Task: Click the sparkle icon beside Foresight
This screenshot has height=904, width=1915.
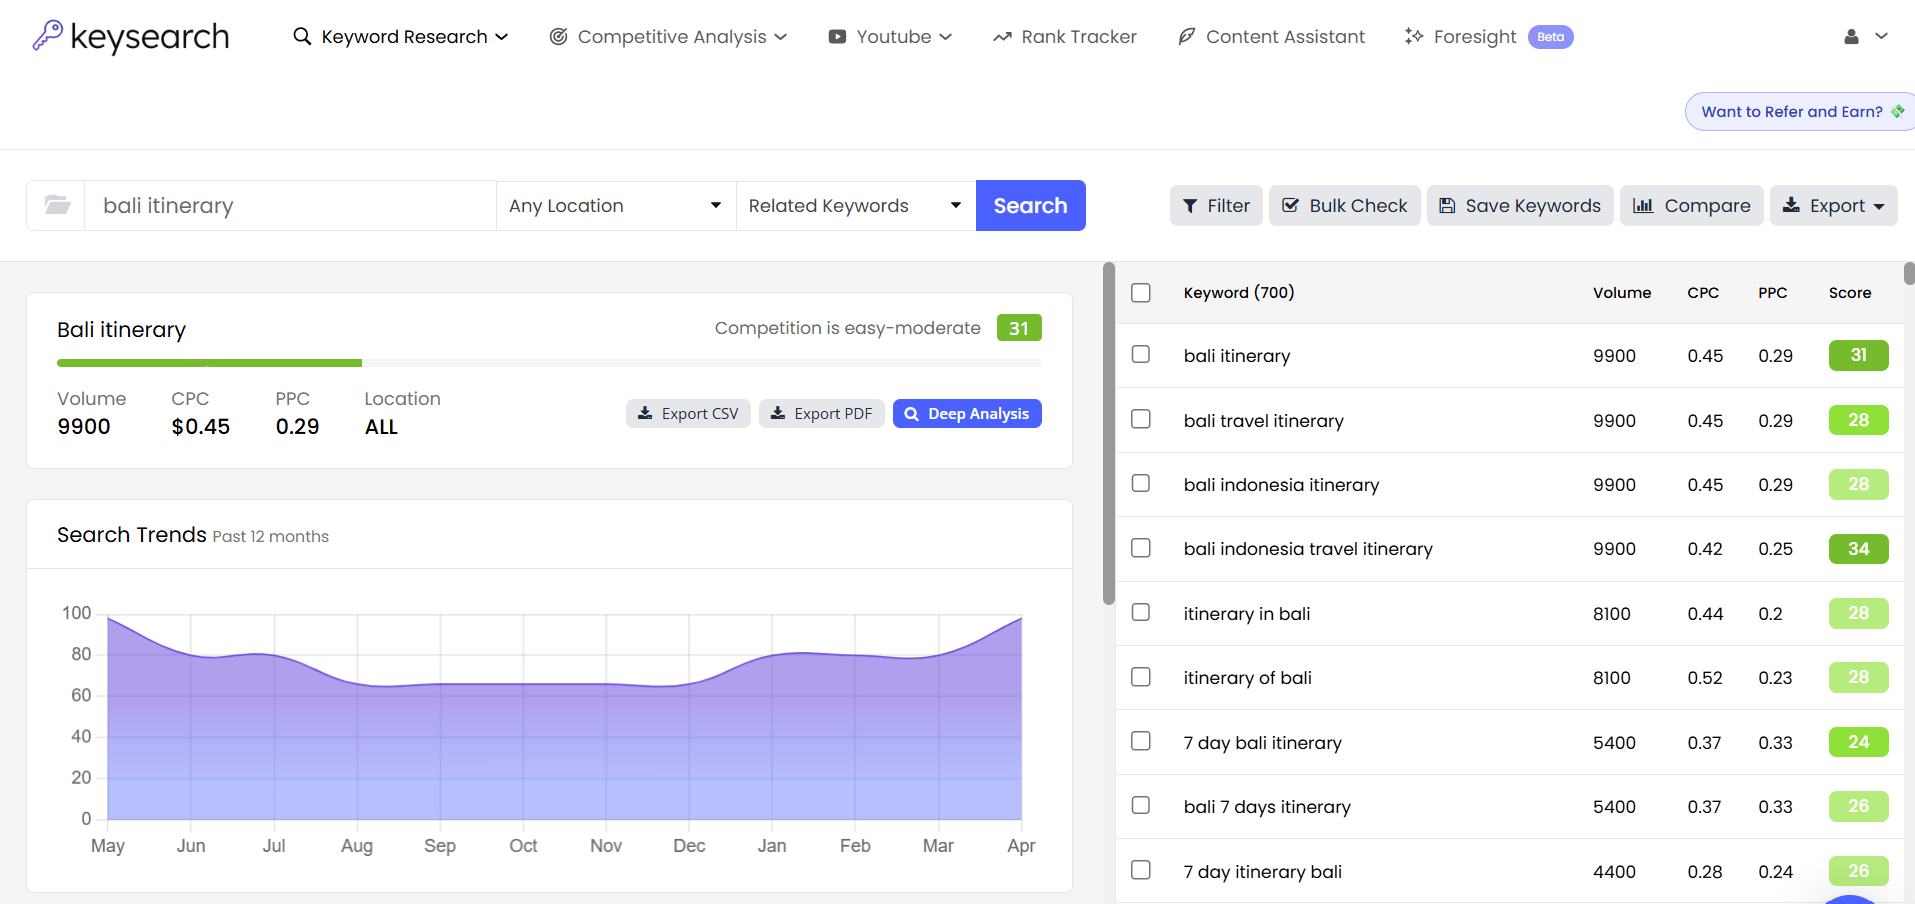Action: click(1414, 36)
